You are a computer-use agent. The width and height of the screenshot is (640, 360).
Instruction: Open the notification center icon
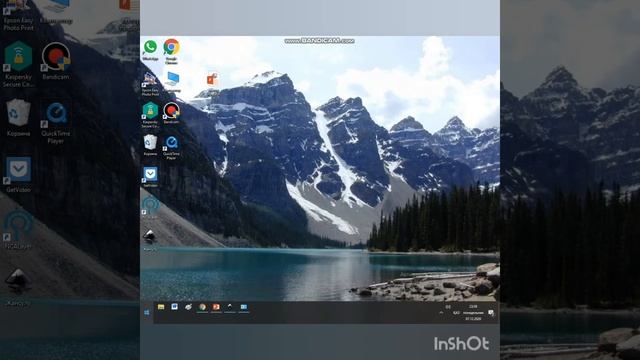tap(491, 313)
